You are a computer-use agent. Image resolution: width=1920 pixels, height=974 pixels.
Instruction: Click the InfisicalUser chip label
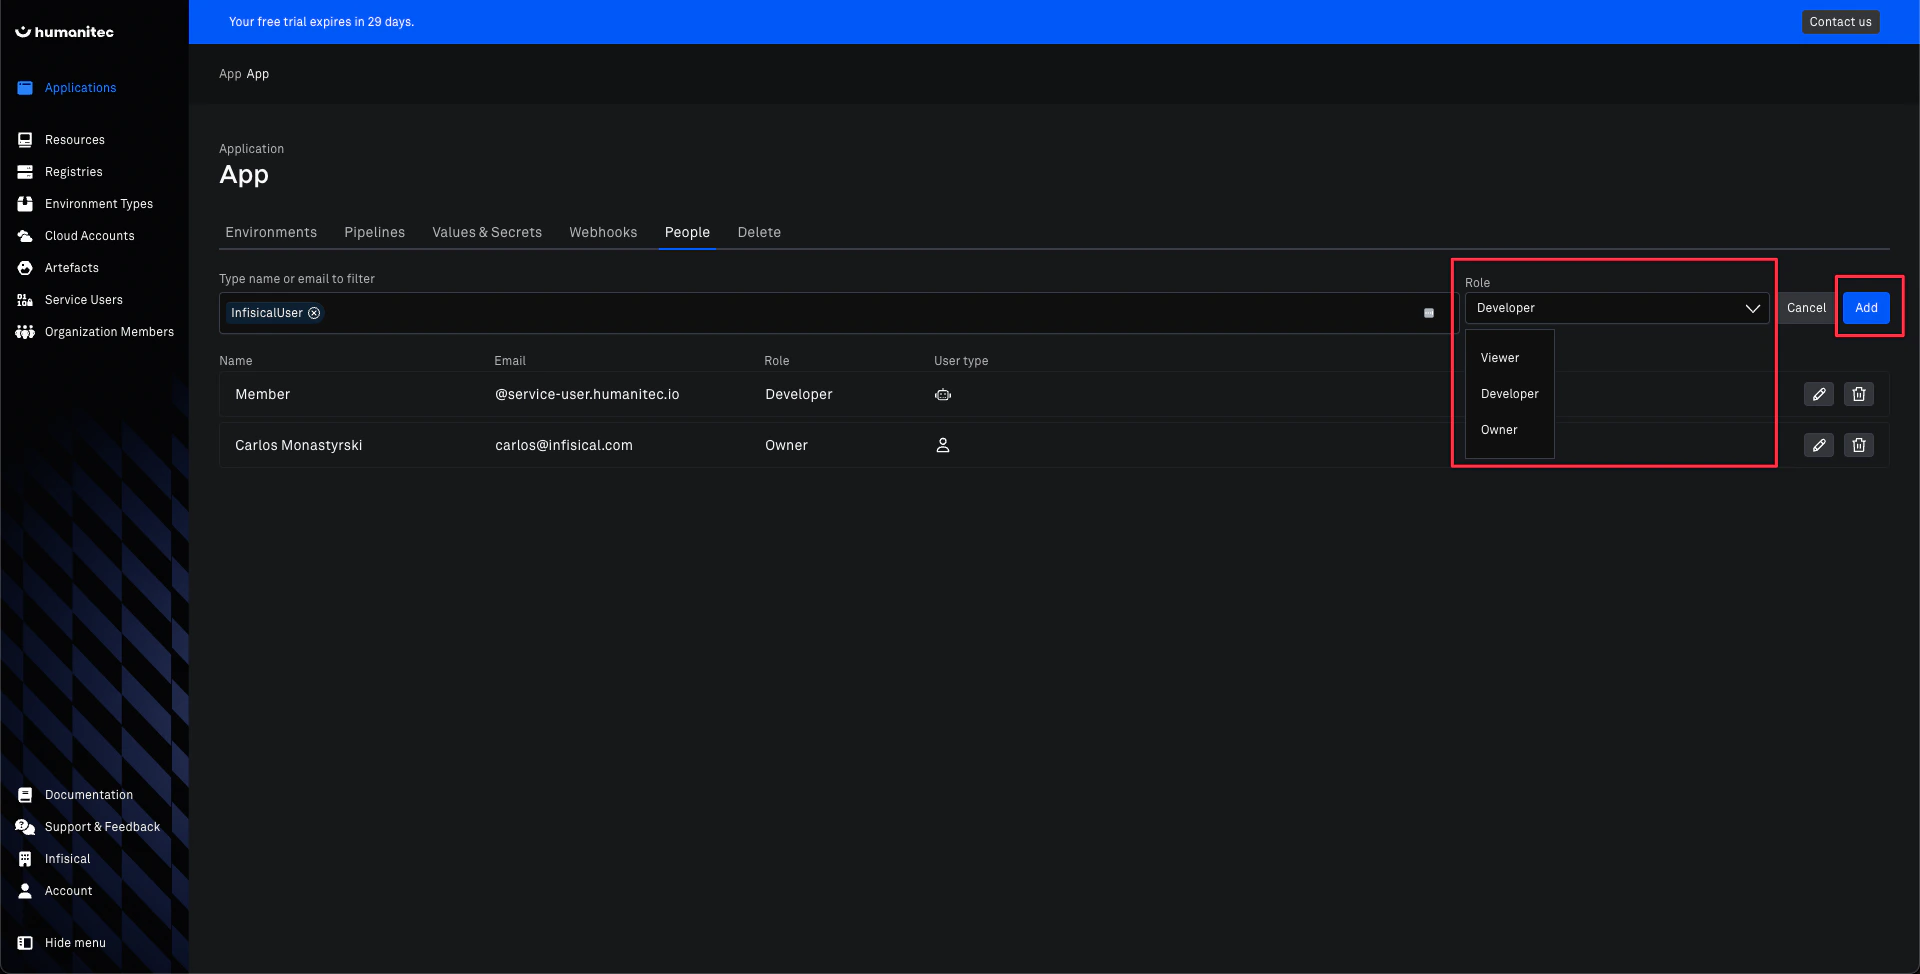point(267,313)
